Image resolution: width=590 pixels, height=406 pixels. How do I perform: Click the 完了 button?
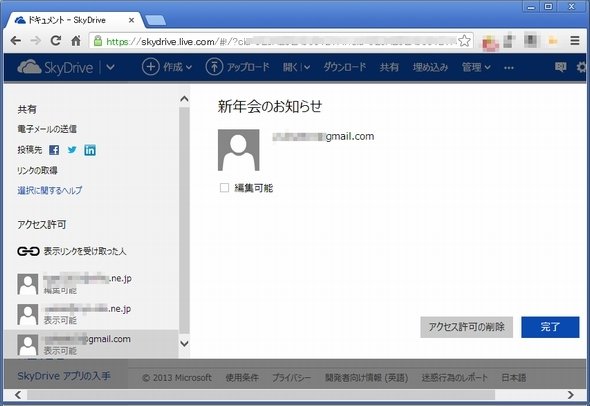[550, 327]
